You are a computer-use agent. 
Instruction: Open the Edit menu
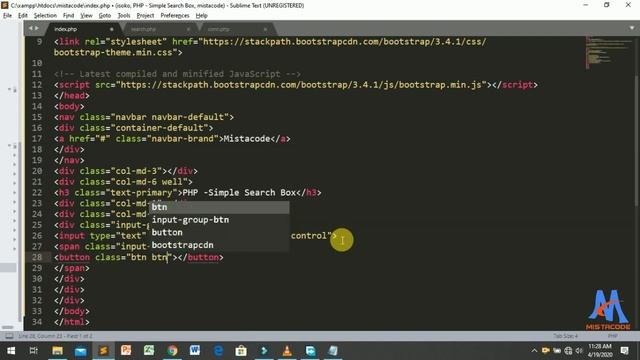coord(23,16)
